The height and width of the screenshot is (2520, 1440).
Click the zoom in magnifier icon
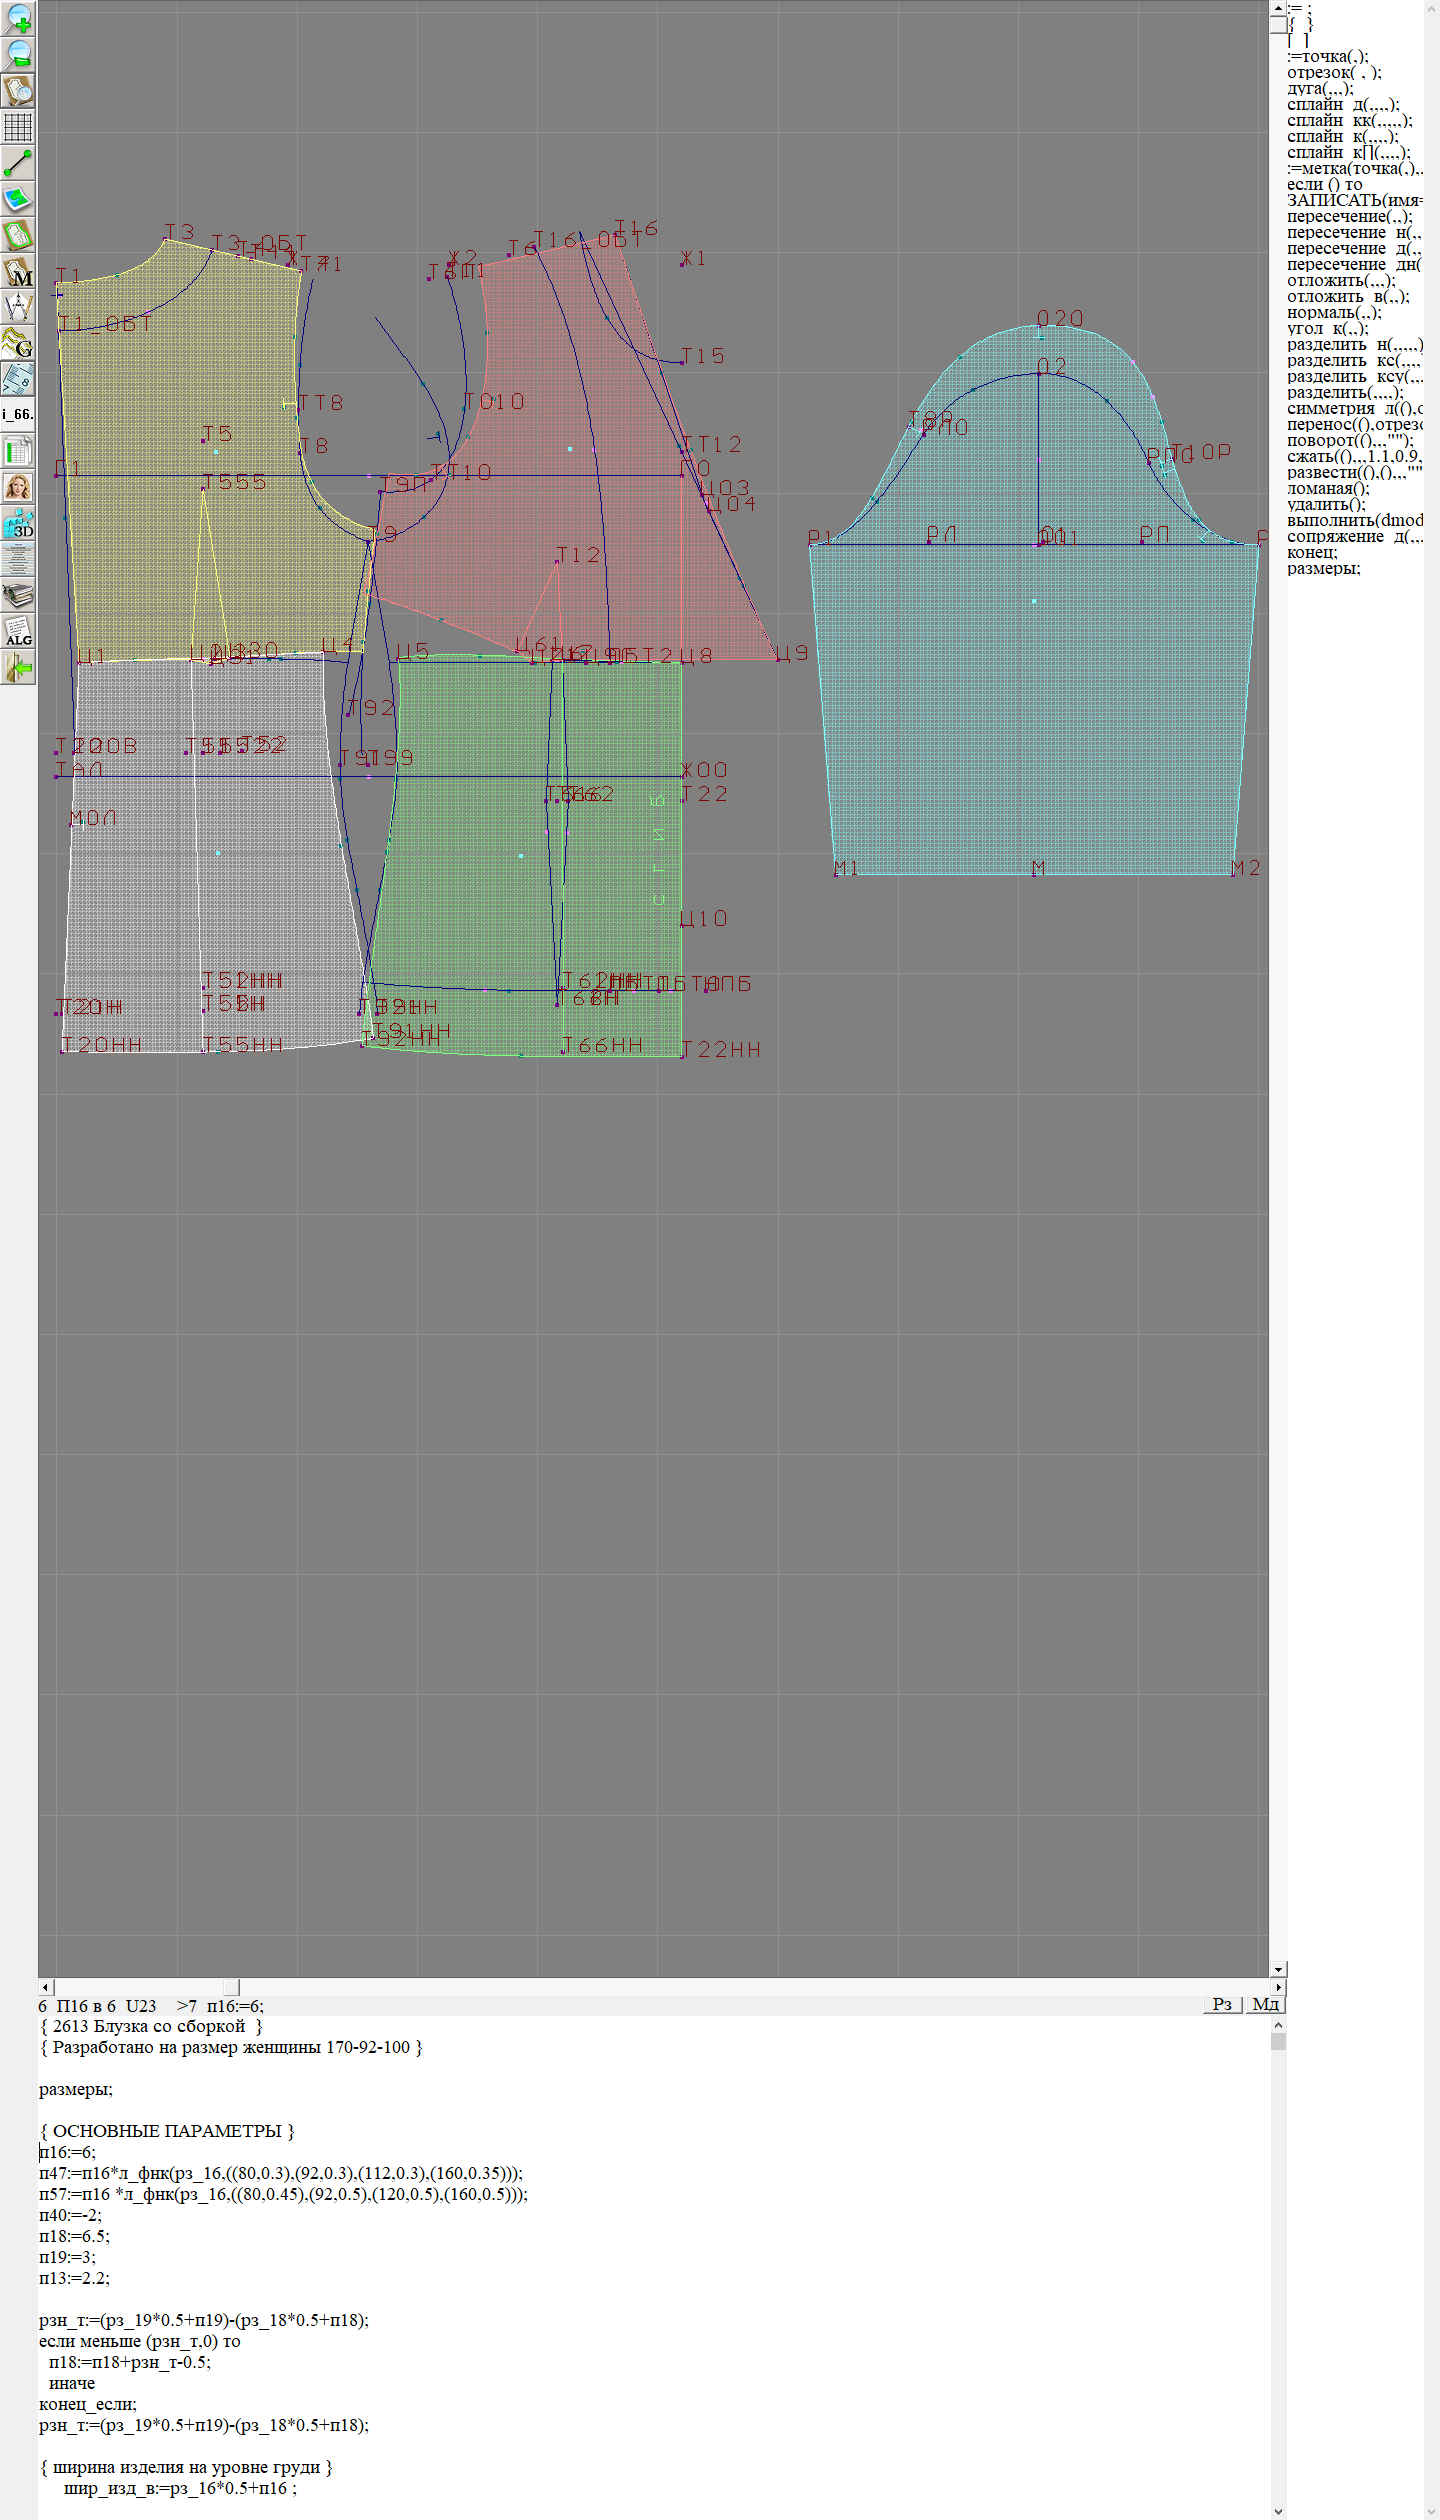[x=18, y=18]
